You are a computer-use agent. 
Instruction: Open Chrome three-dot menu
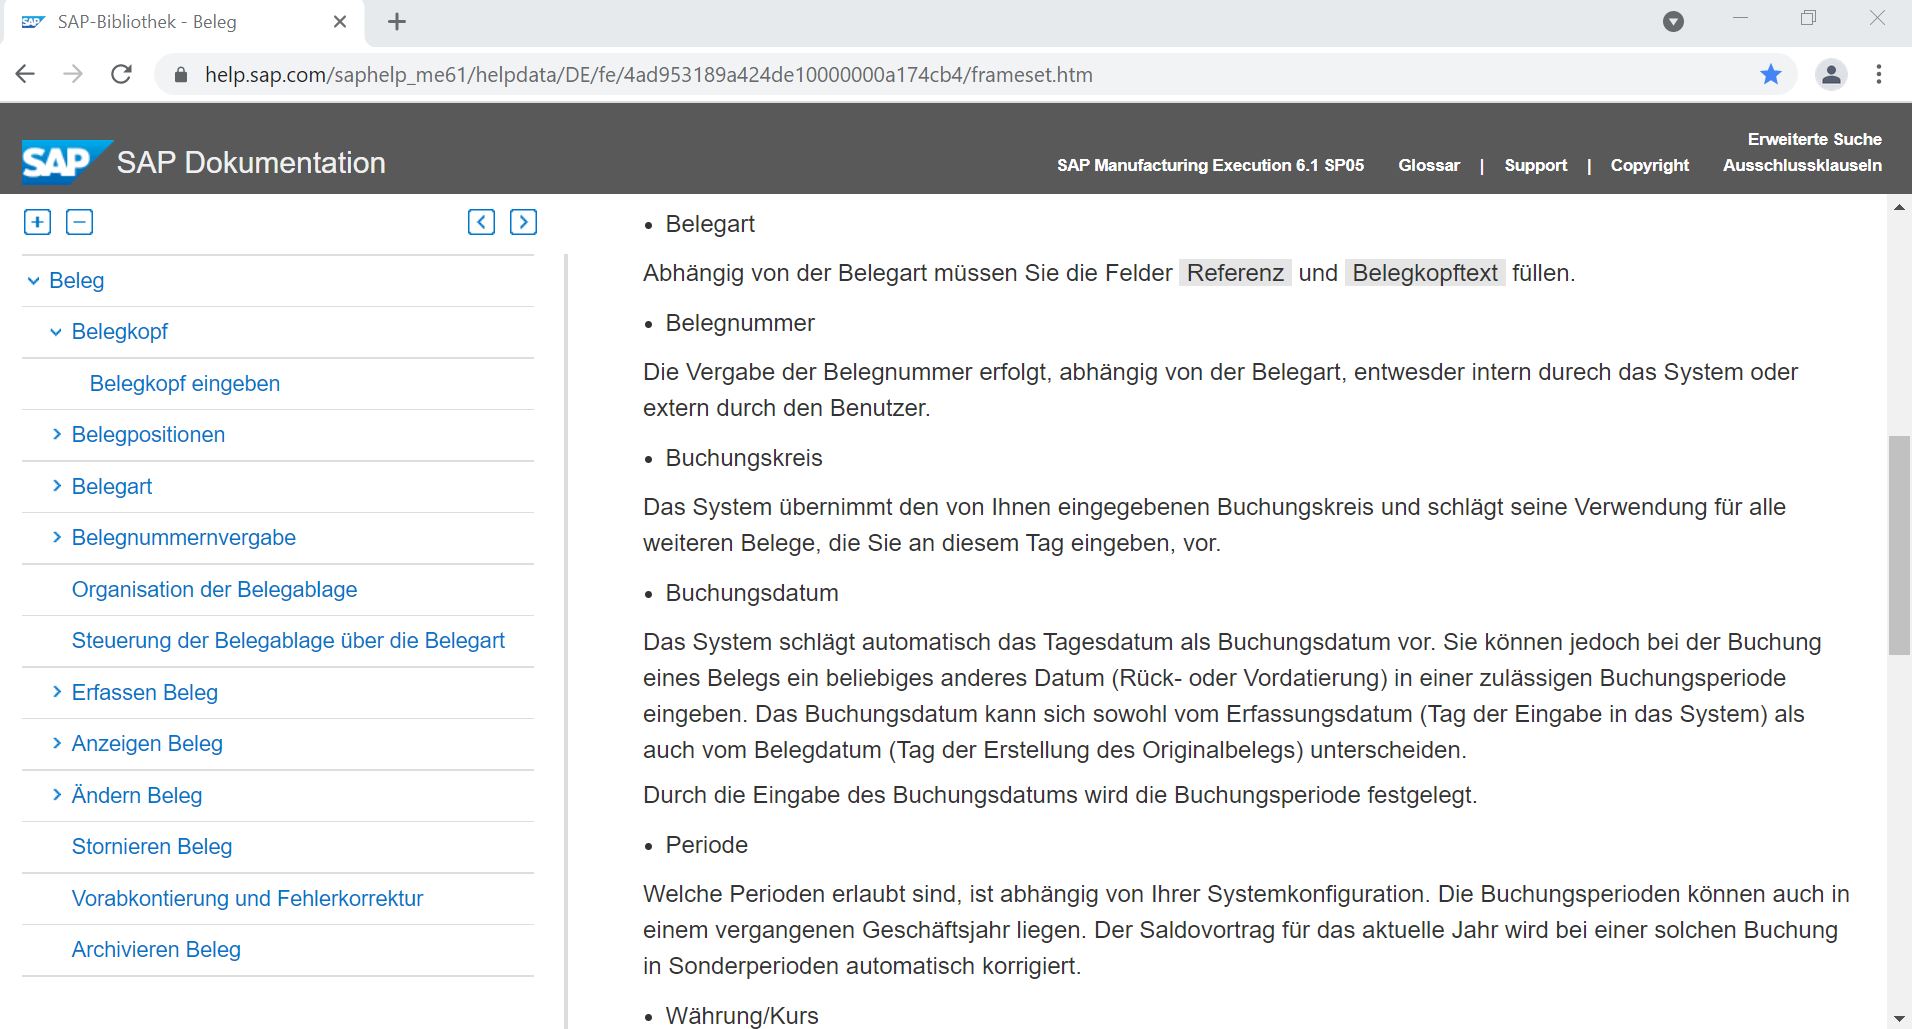[x=1879, y=74]
